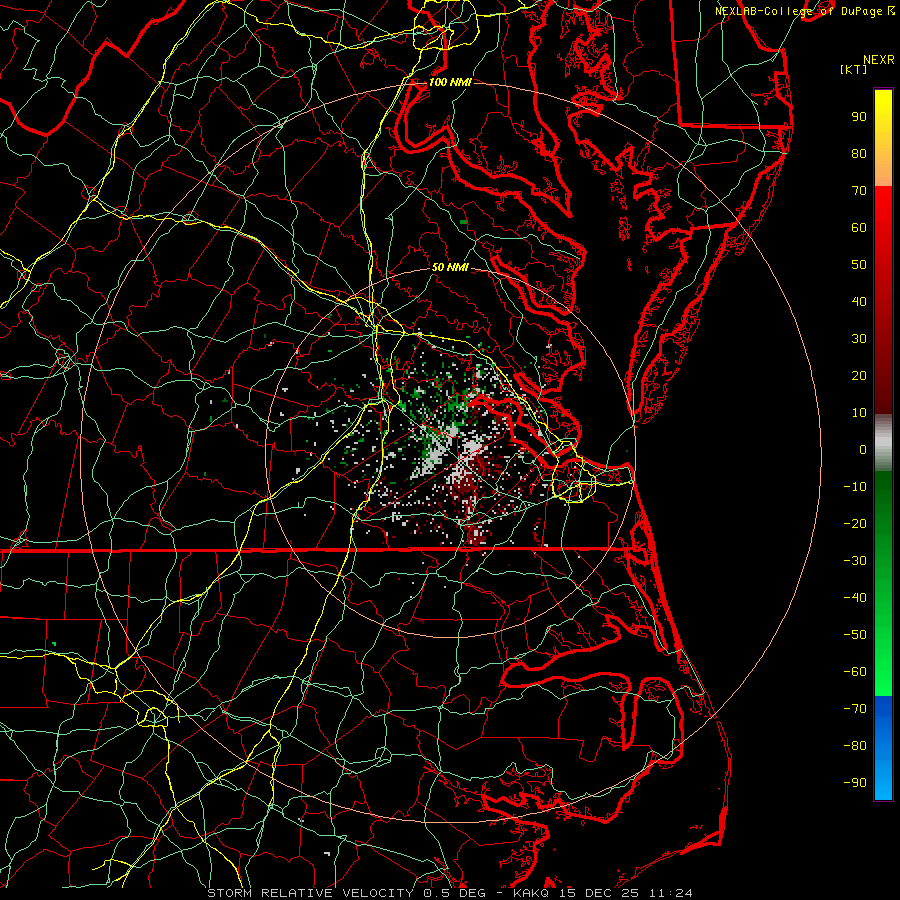The height and width of the screenshot is (900, 900).
Task: Click the 0 scale tick label
Action: 863,450
